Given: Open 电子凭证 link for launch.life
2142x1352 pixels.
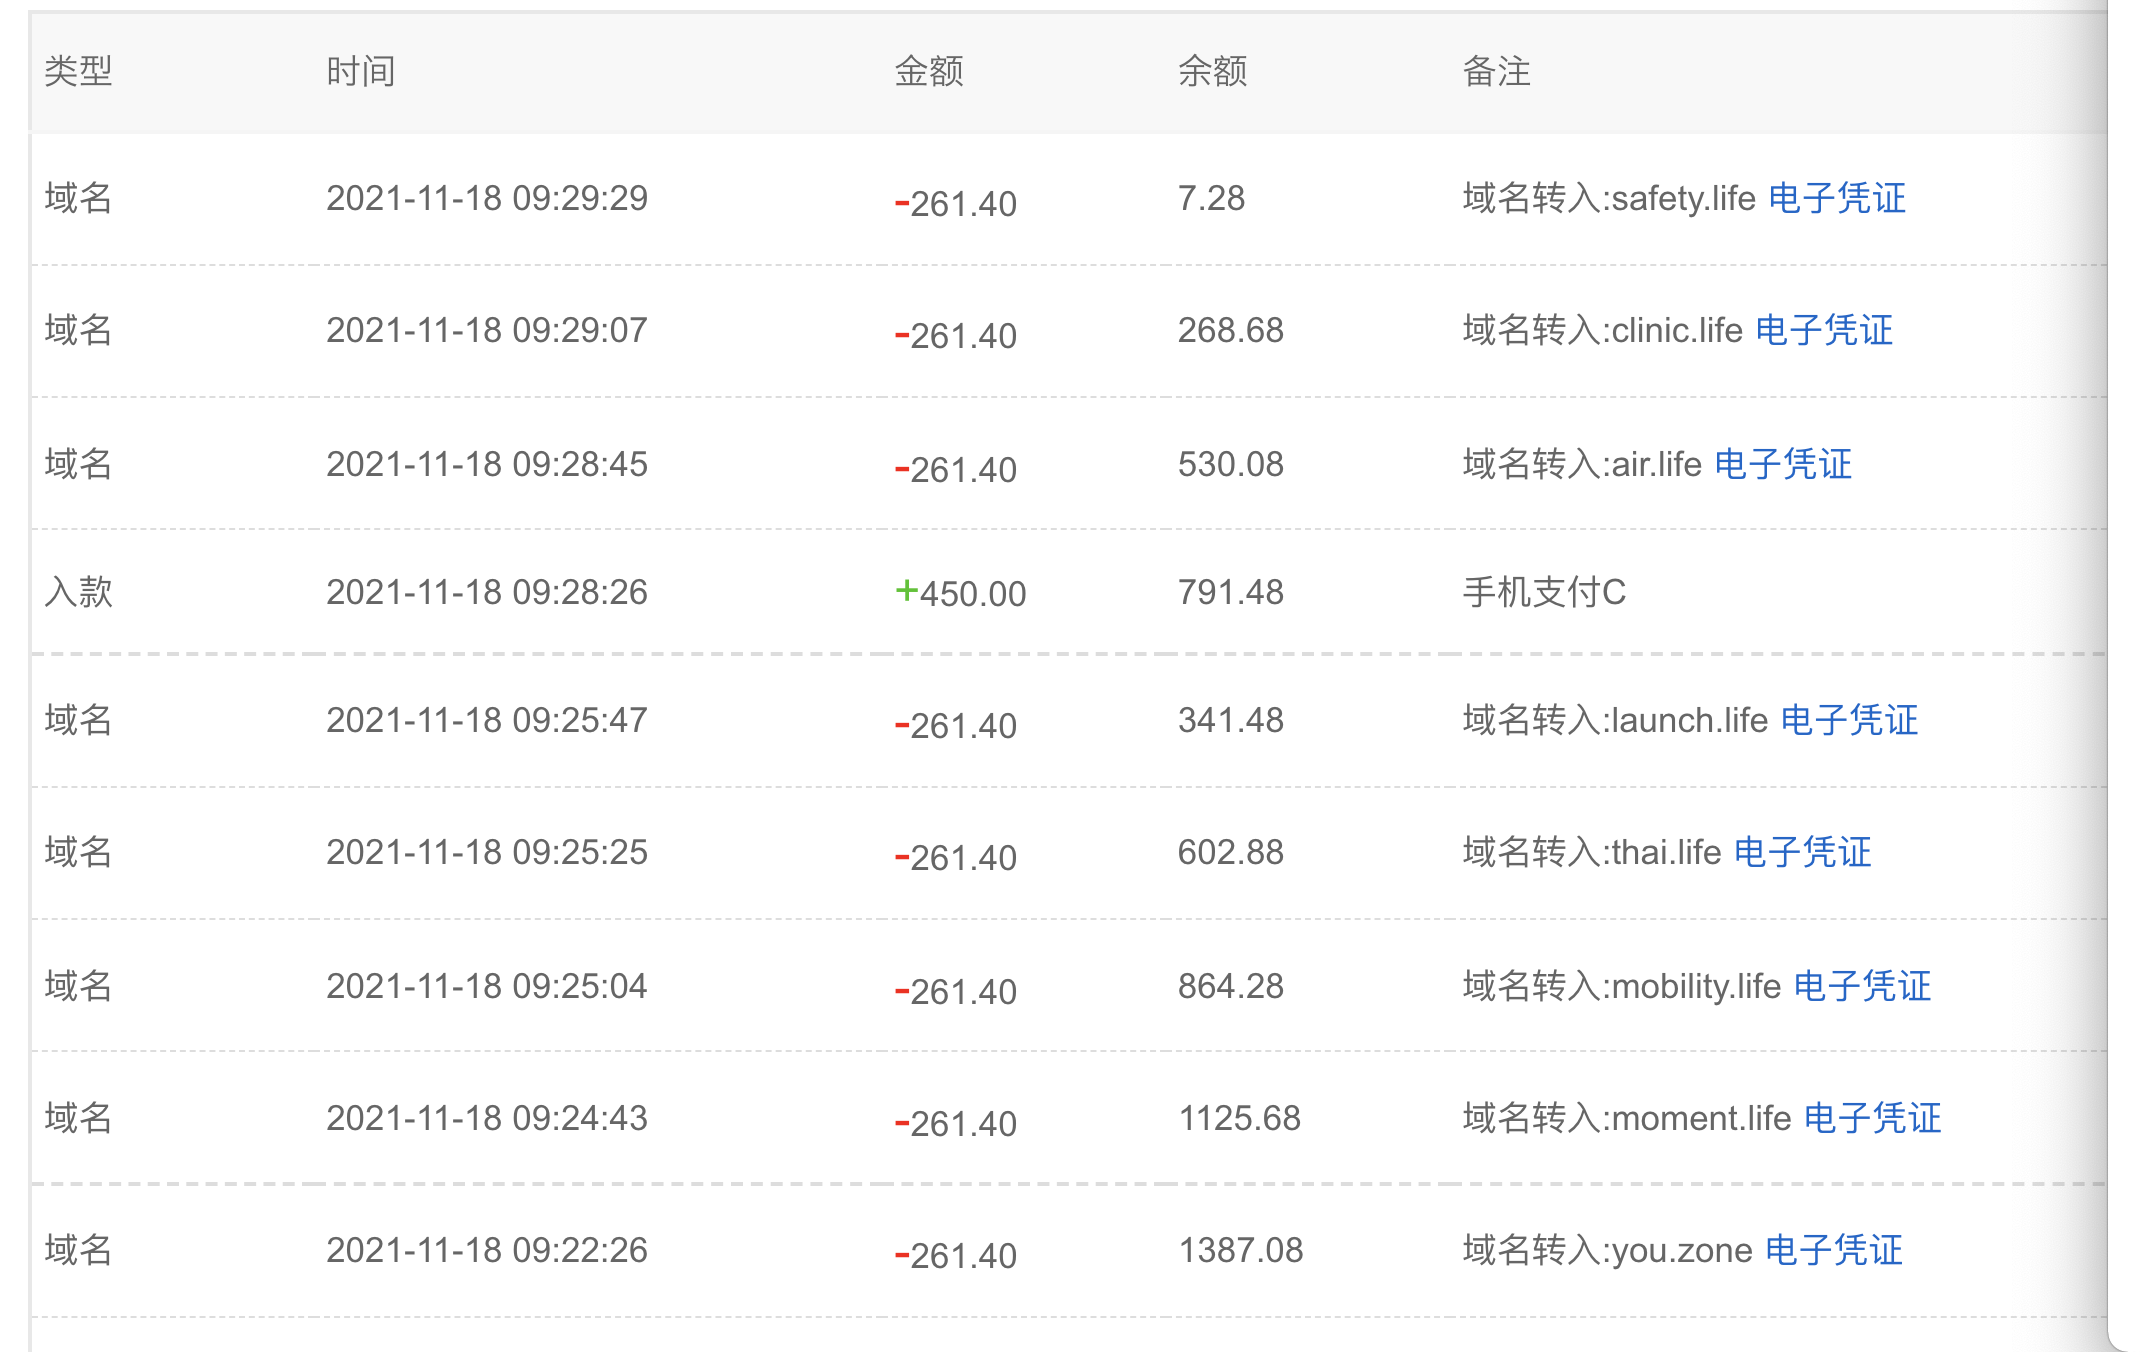Looking at the screenshot, I should pyautogui.click(x=1849, y=720).
